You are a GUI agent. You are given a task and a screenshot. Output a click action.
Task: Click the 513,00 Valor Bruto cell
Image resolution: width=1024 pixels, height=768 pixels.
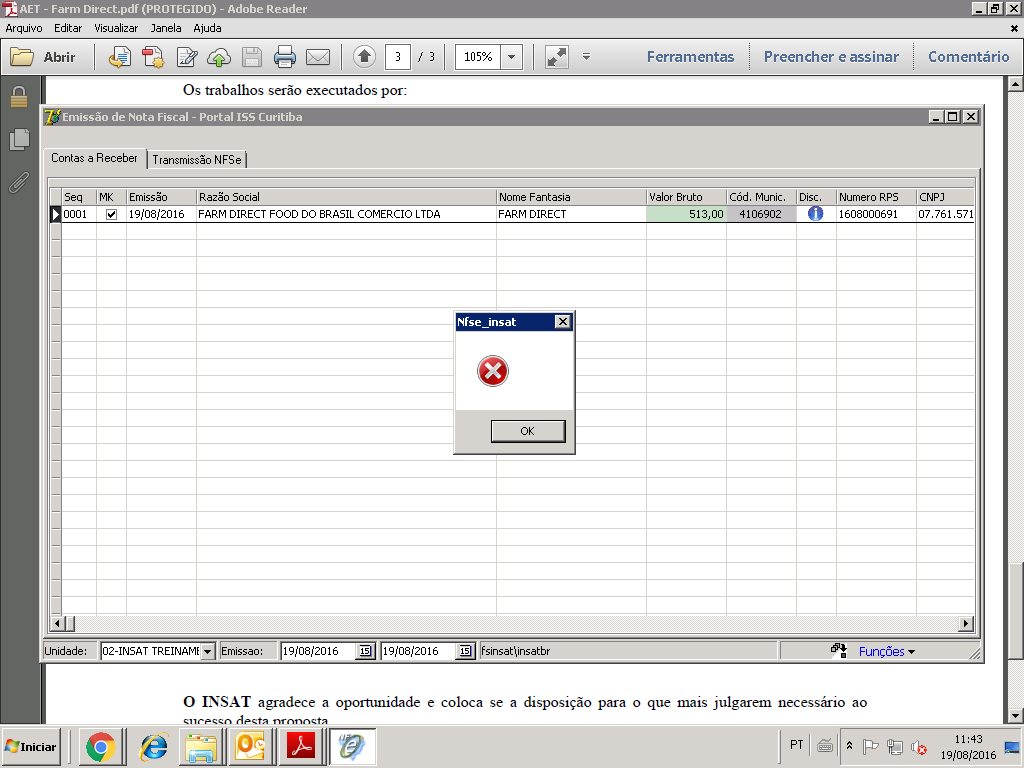686,214
